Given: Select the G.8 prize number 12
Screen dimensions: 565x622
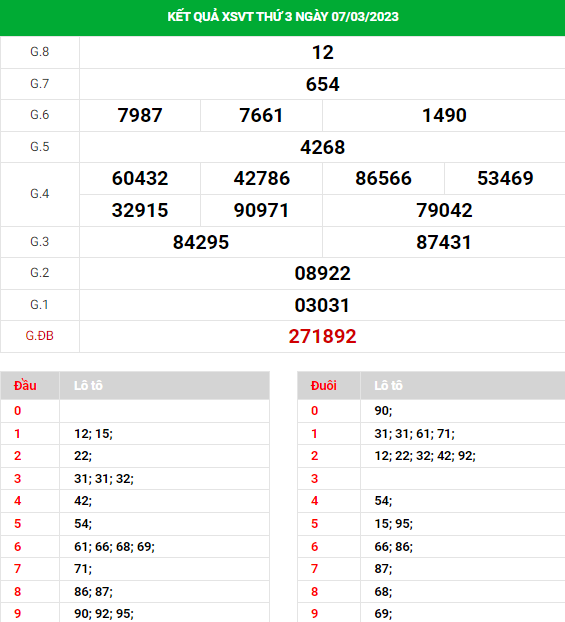Looking at the screenshot, I should click(323, 52).
